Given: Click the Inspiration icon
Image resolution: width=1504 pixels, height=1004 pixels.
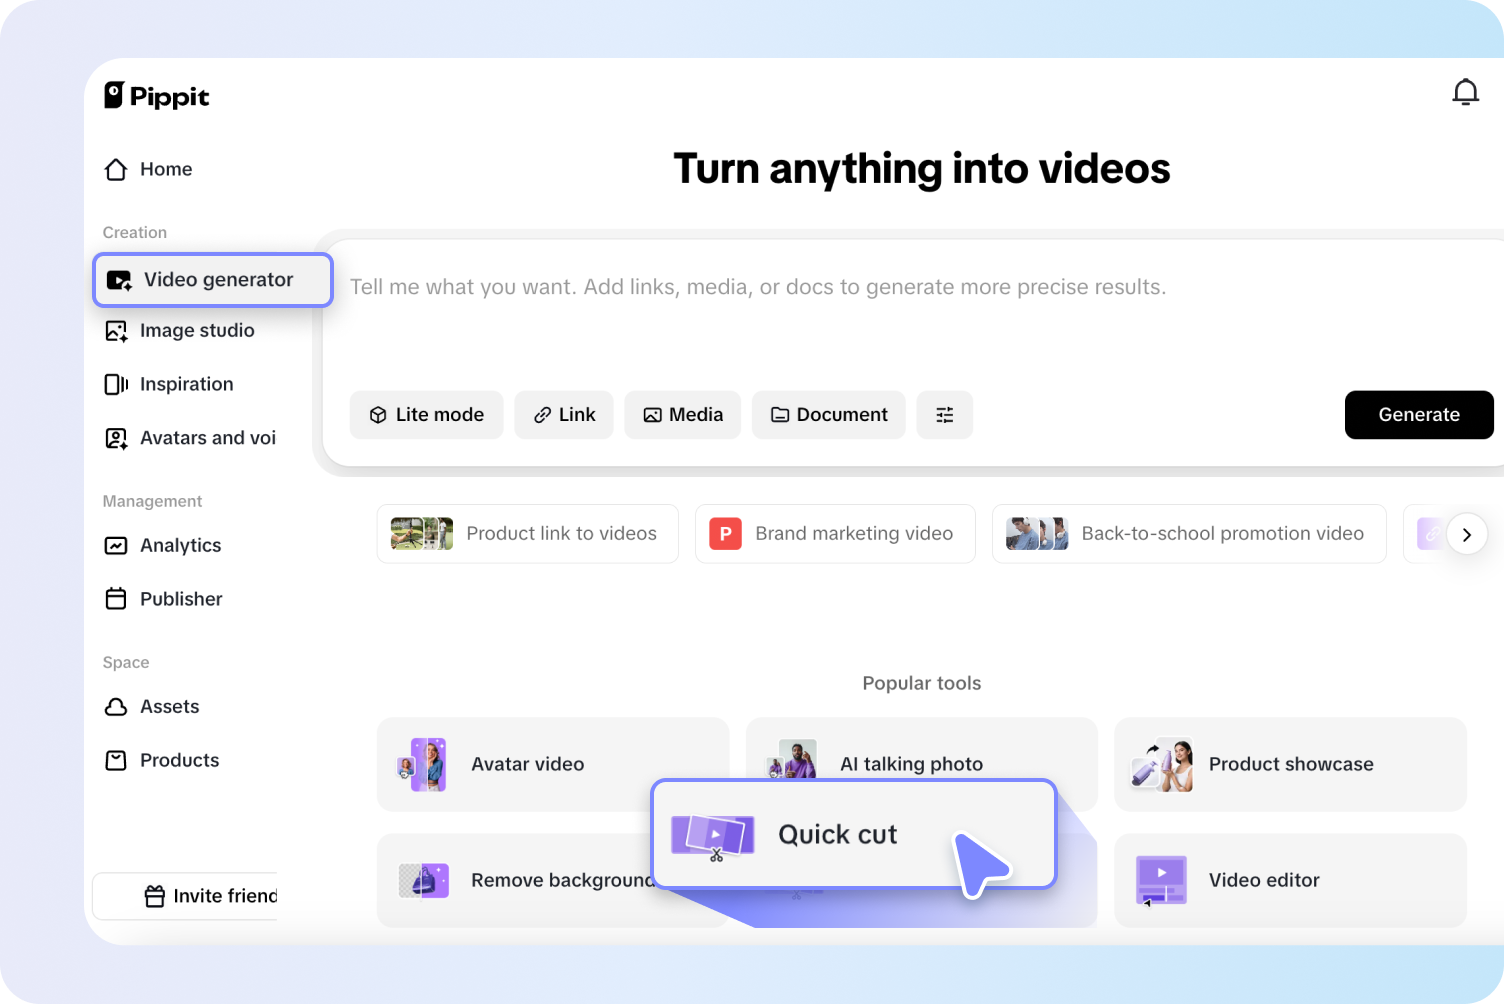Looking at the screenshot, I should click(x=116, y=385).
